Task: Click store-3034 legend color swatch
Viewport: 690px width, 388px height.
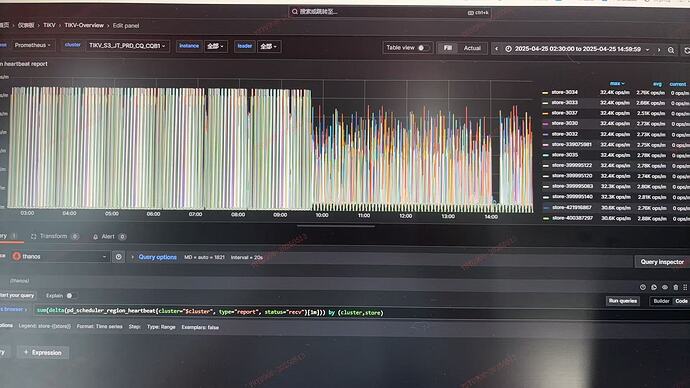Action: point(545,93)
